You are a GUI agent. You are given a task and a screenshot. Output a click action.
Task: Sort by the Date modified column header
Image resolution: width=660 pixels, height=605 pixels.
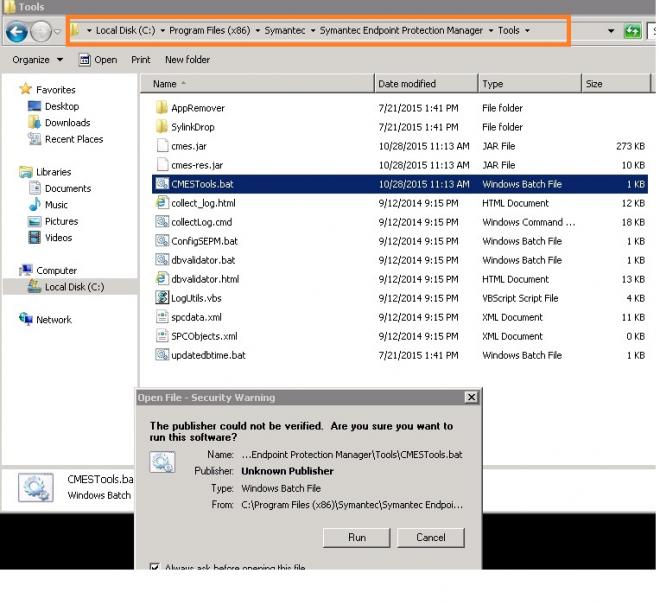tap(426, 83)
